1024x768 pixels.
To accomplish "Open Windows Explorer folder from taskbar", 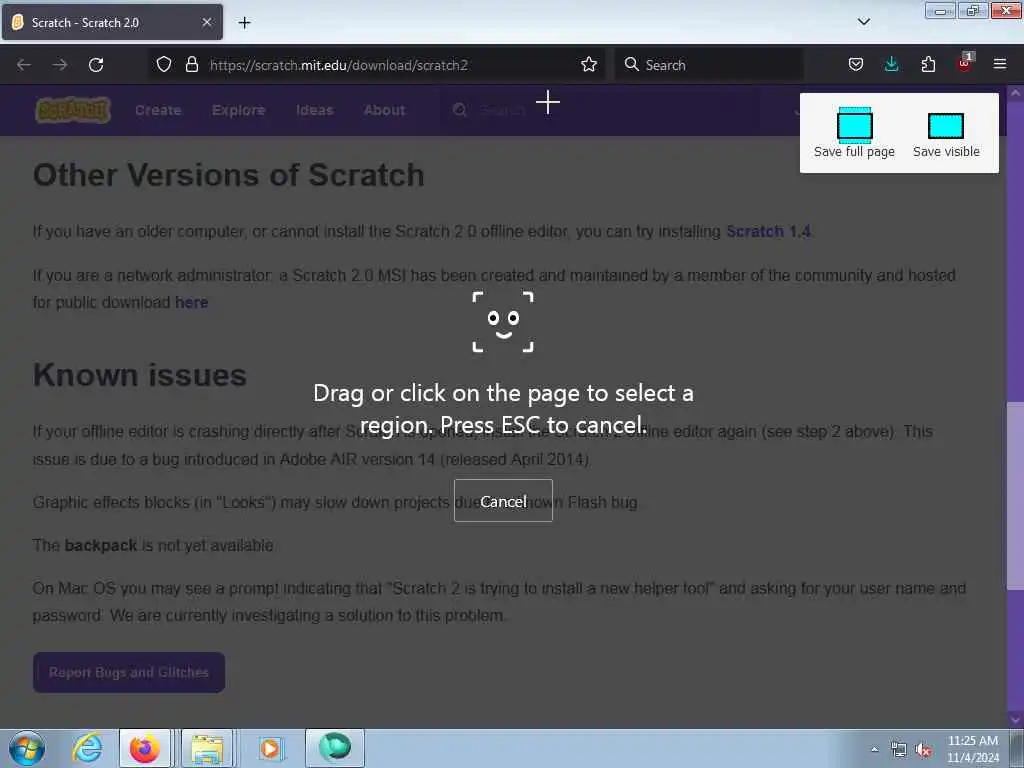I will (207, 748).
